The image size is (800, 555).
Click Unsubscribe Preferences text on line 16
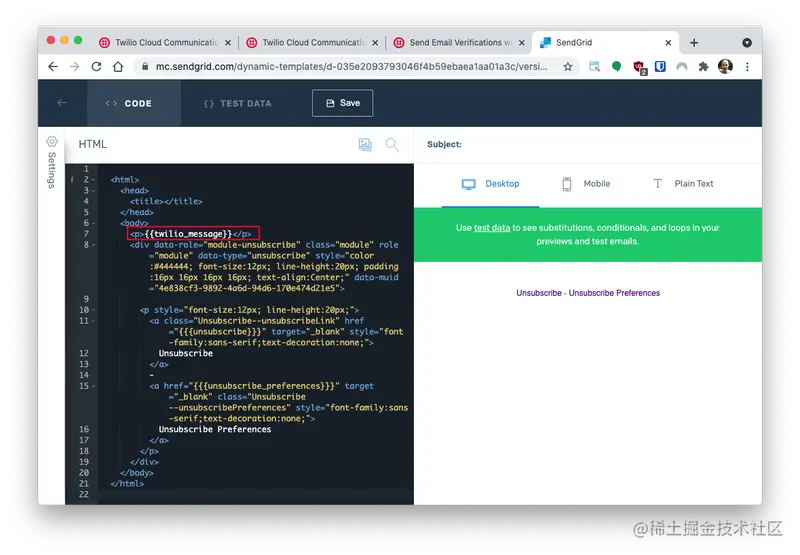point(215,429)
